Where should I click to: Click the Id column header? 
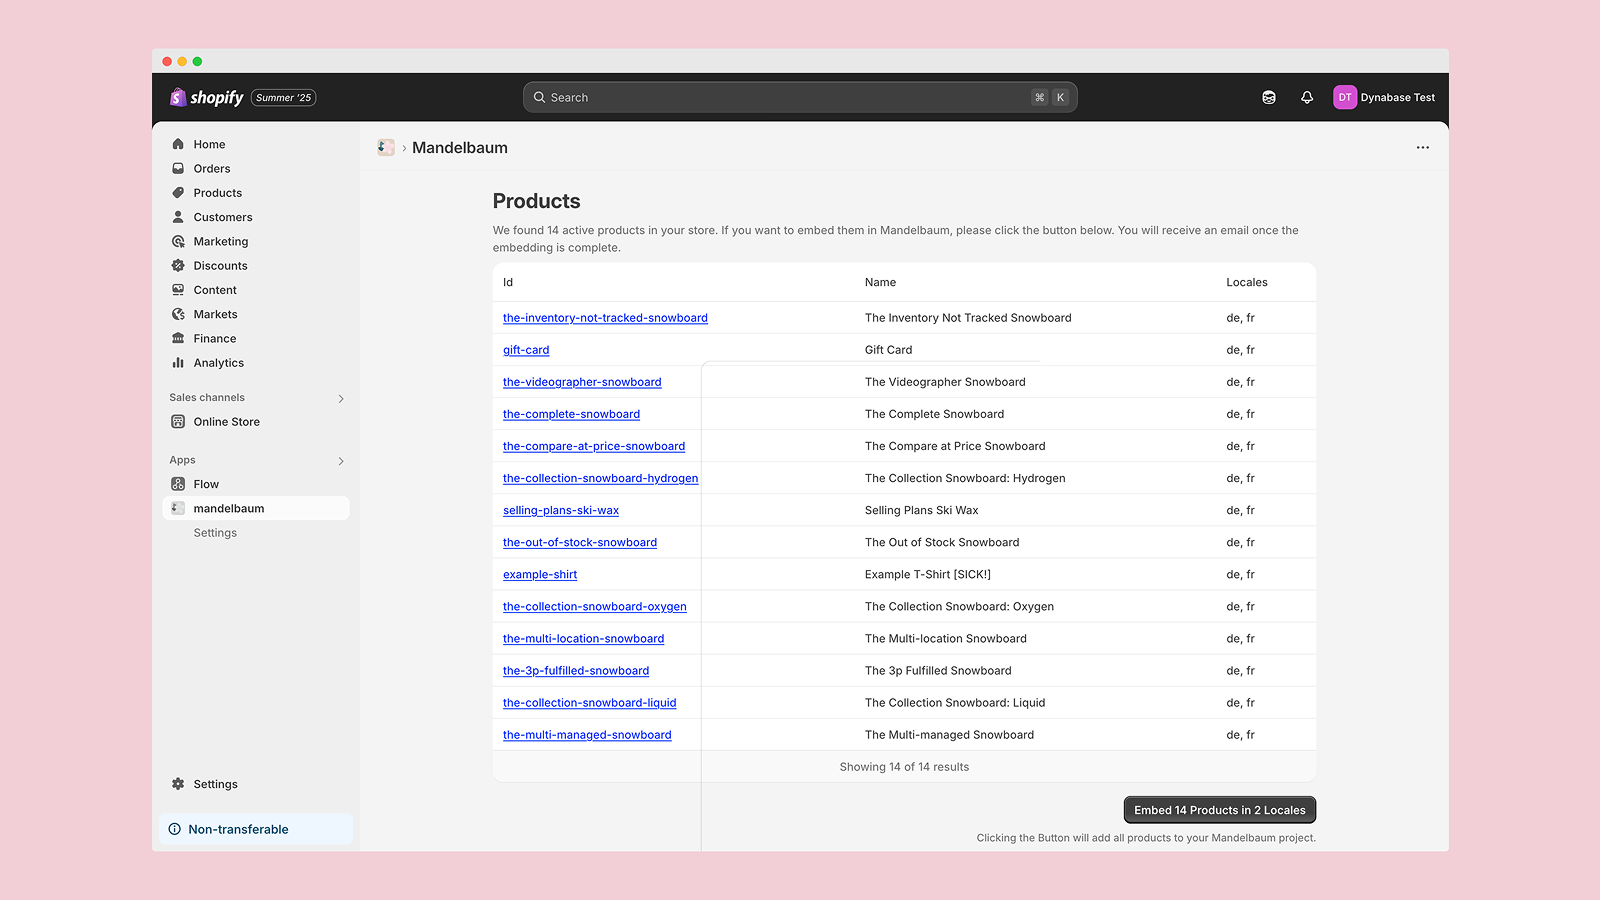(508, 282)
